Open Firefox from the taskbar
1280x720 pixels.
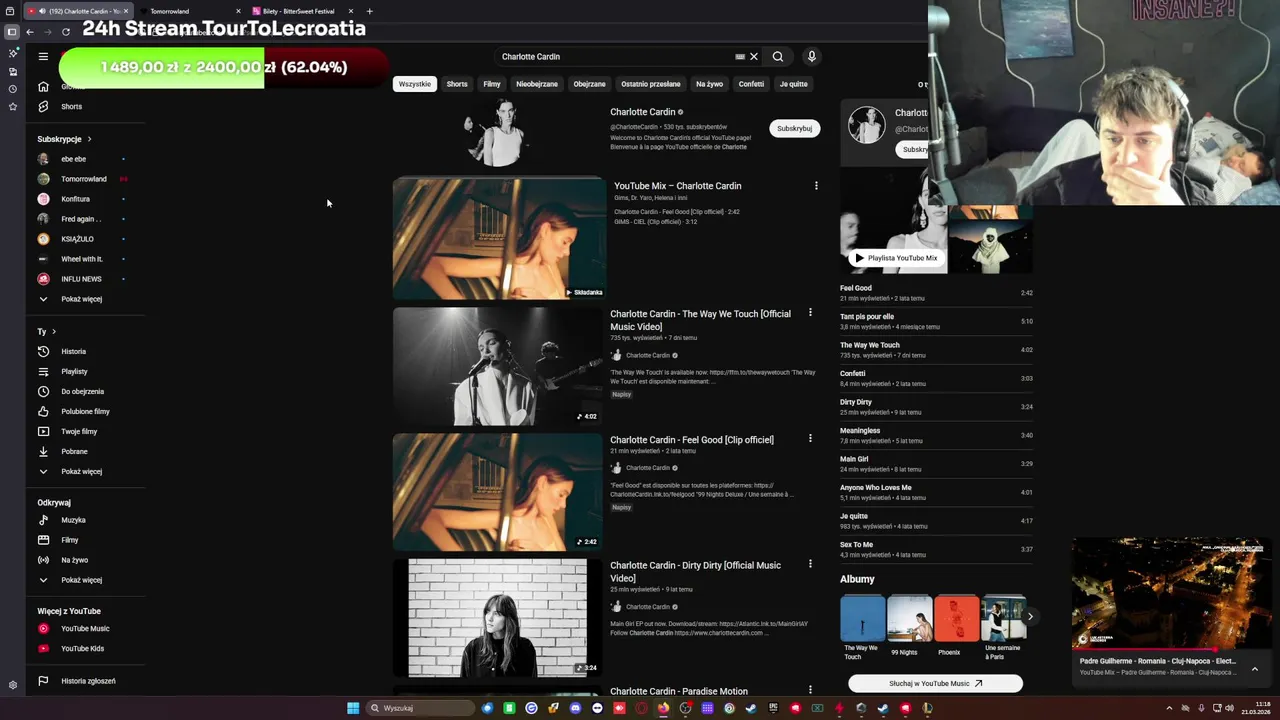pyautogui.click(x=663, y=708)
